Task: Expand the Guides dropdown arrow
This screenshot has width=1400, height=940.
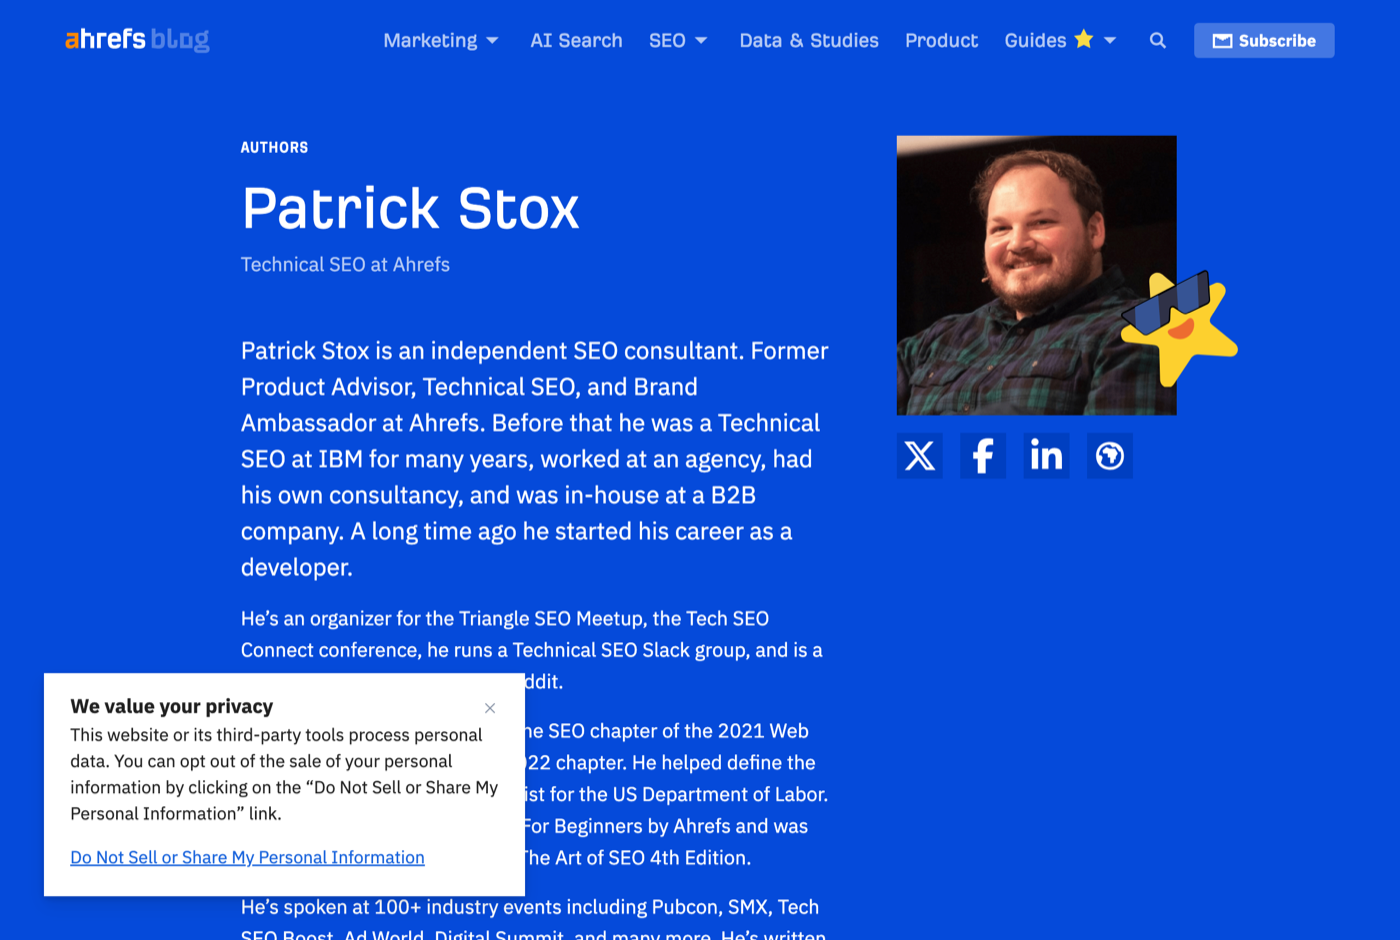Action: [1110, 41]
